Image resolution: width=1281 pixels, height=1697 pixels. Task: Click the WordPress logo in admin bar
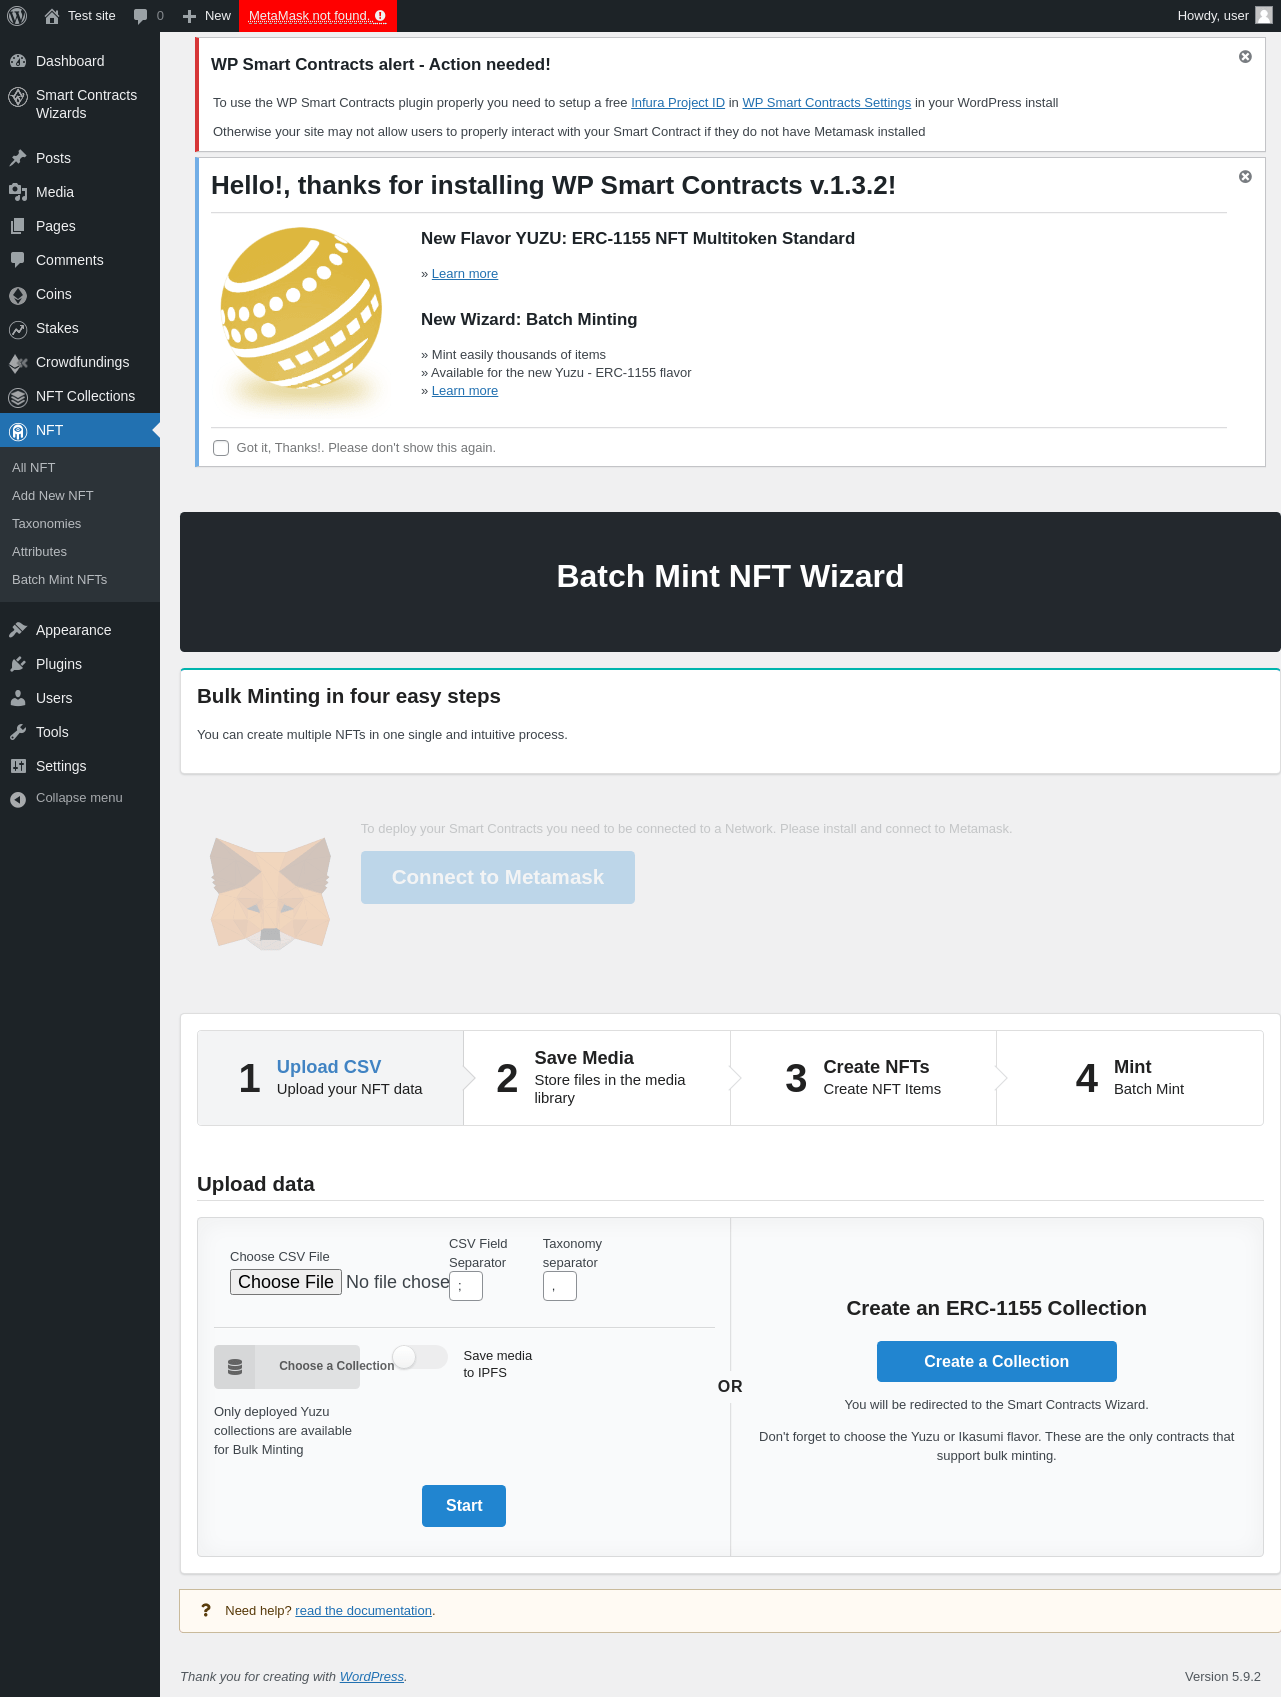(x=17, y=16)
